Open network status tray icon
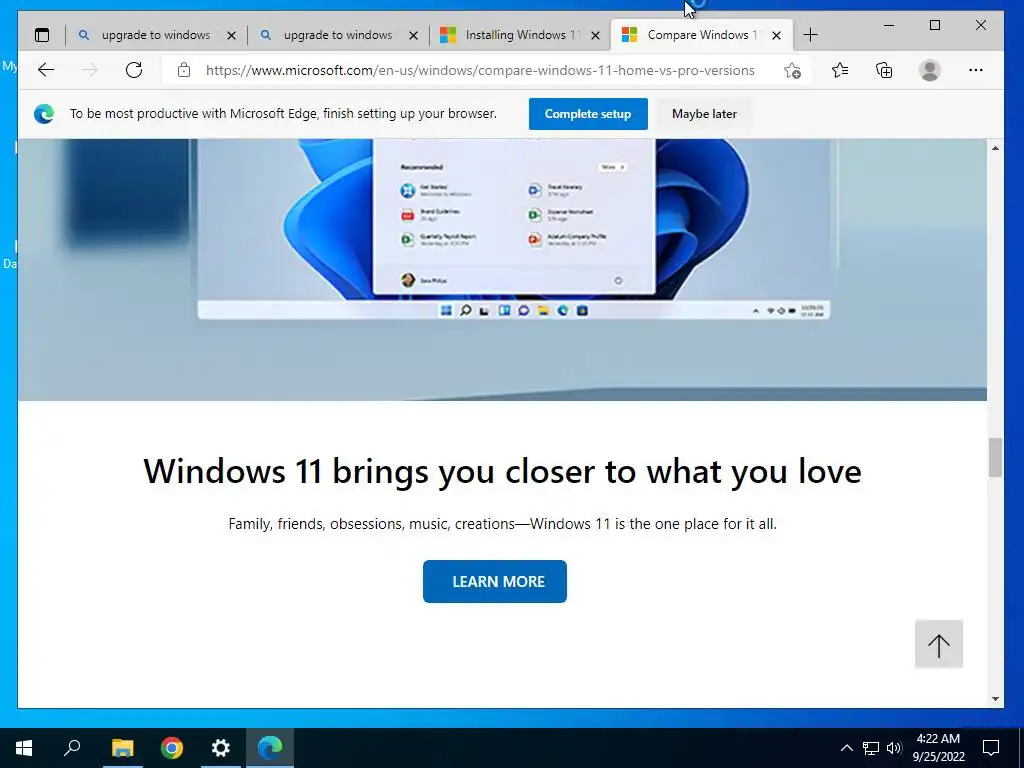Screen dimensions: 1024x768 coord(871,748)
